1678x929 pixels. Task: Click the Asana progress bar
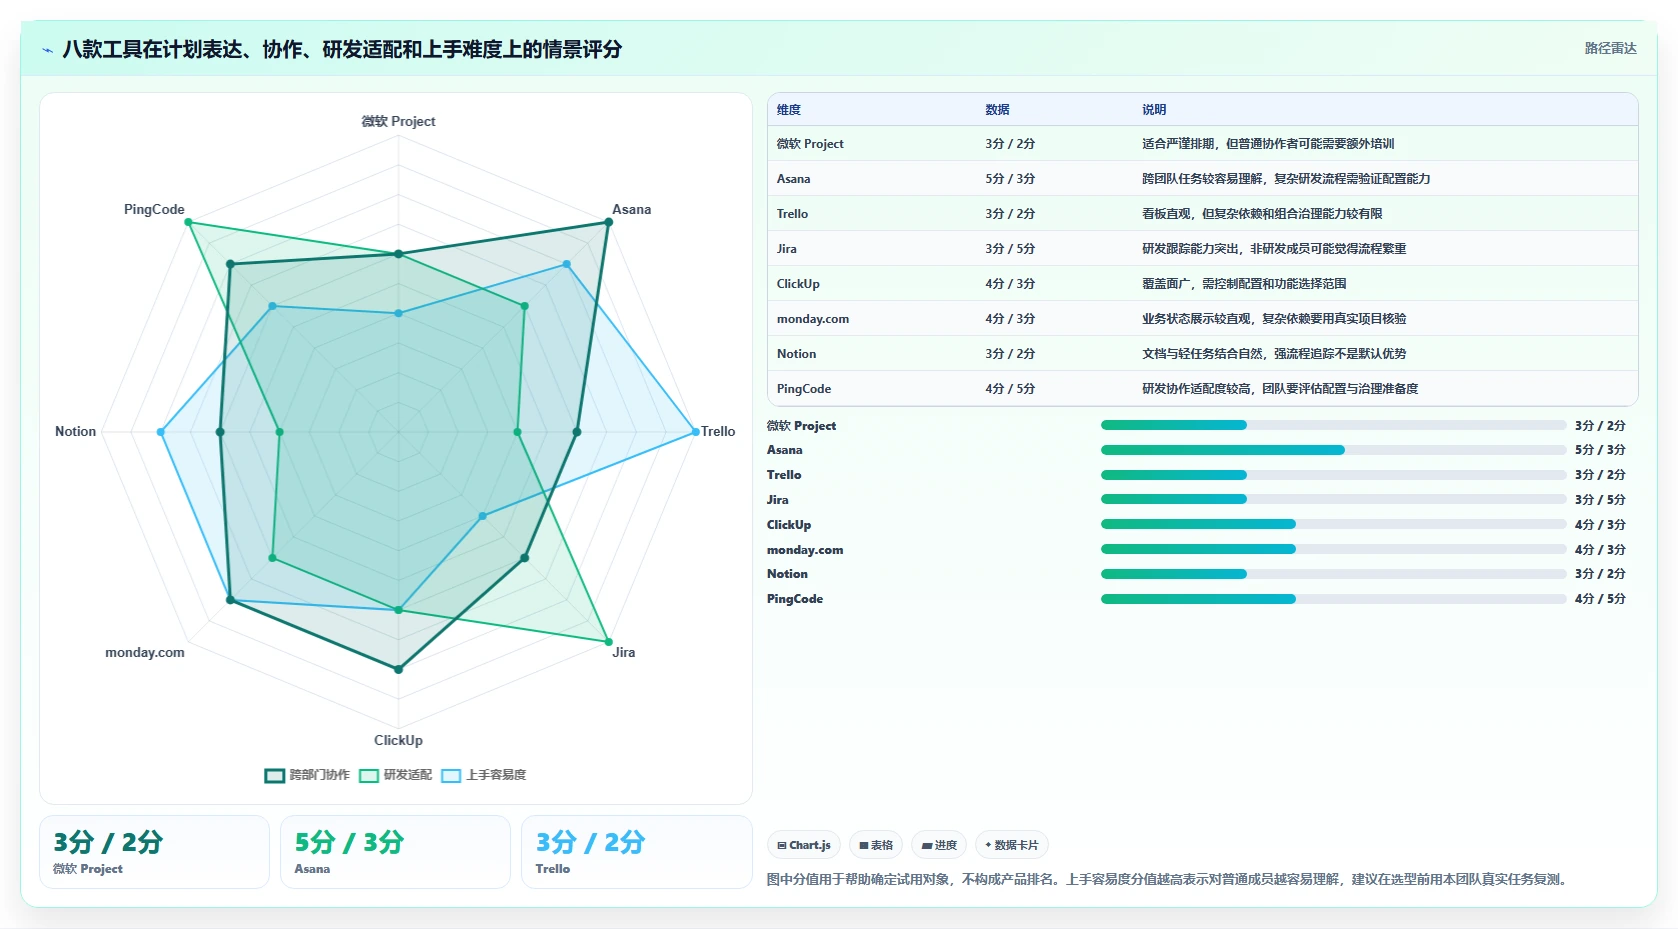pos(1333,450)
